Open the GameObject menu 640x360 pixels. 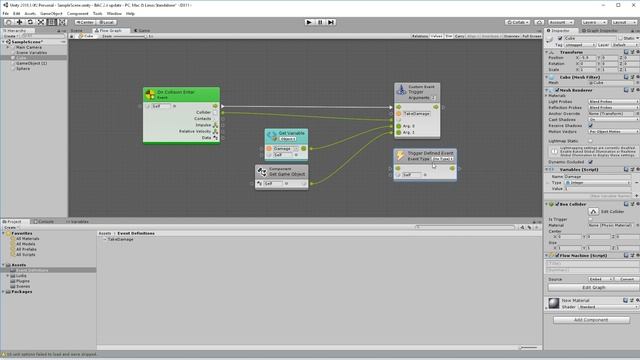pos(51,13)
